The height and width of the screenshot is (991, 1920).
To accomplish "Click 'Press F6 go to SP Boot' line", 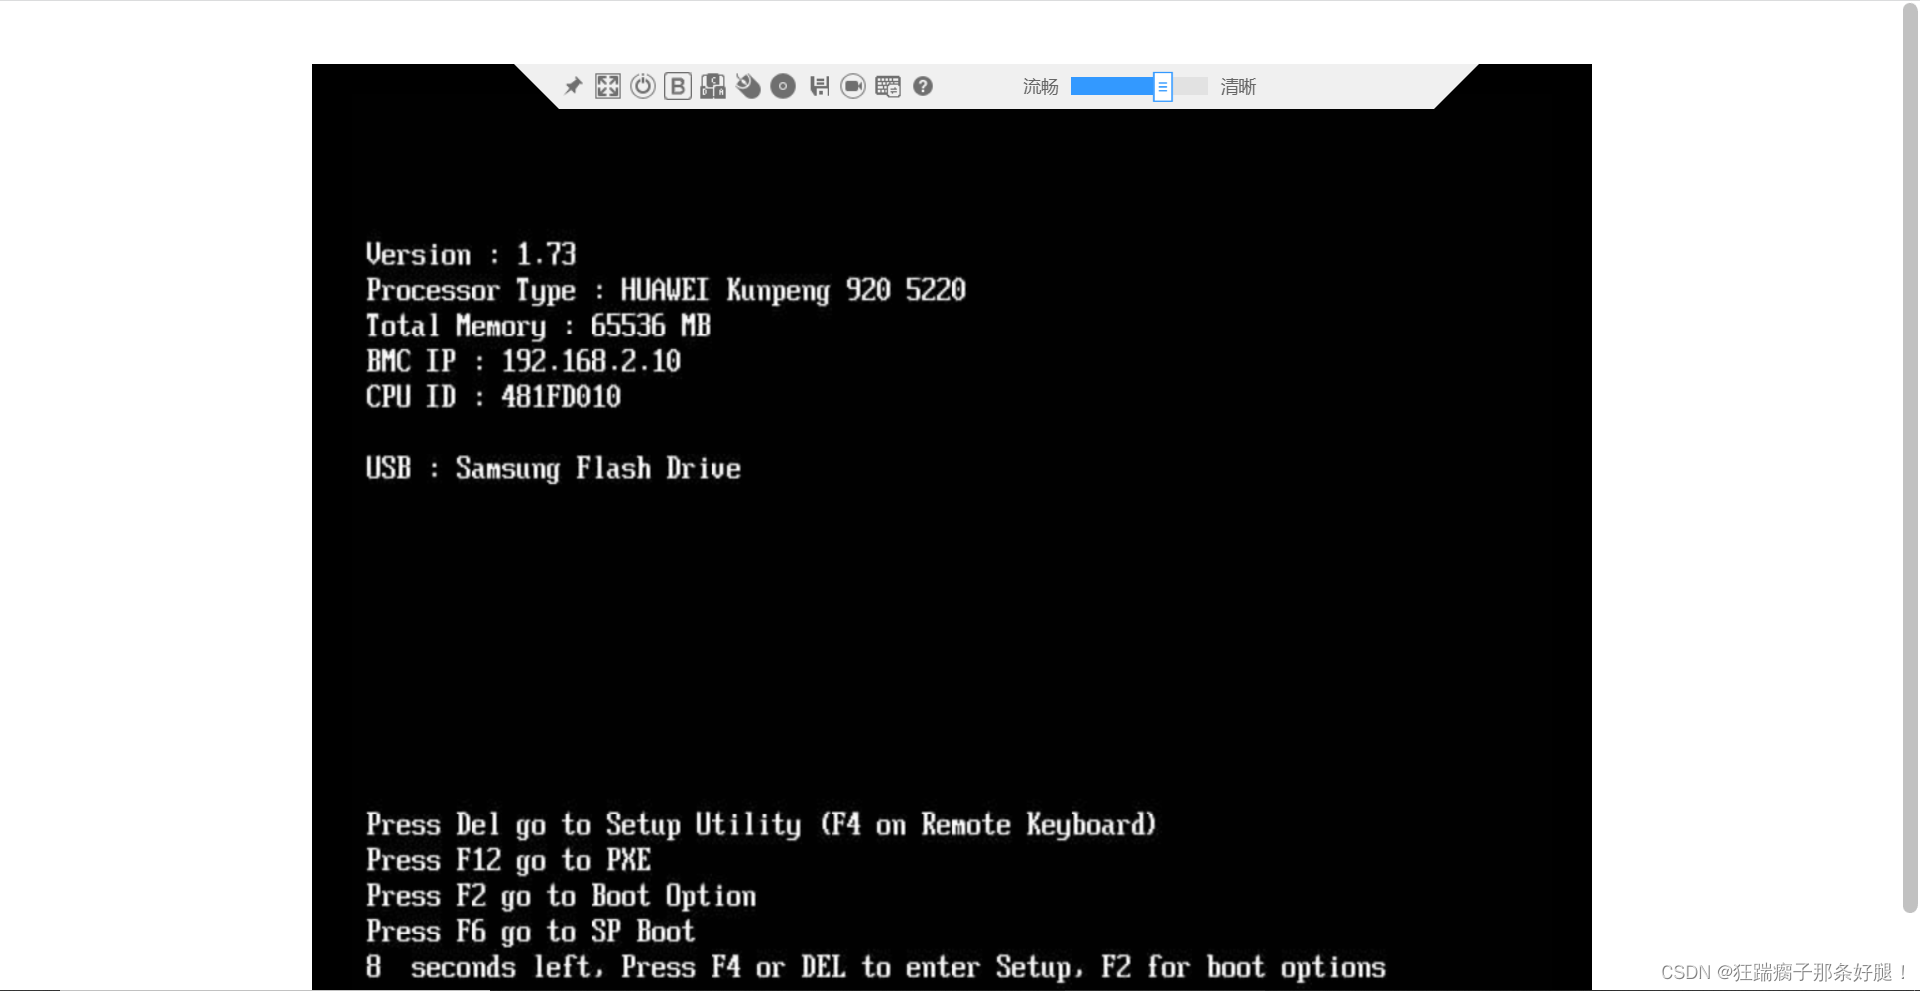I will click(x=530, y=931).
